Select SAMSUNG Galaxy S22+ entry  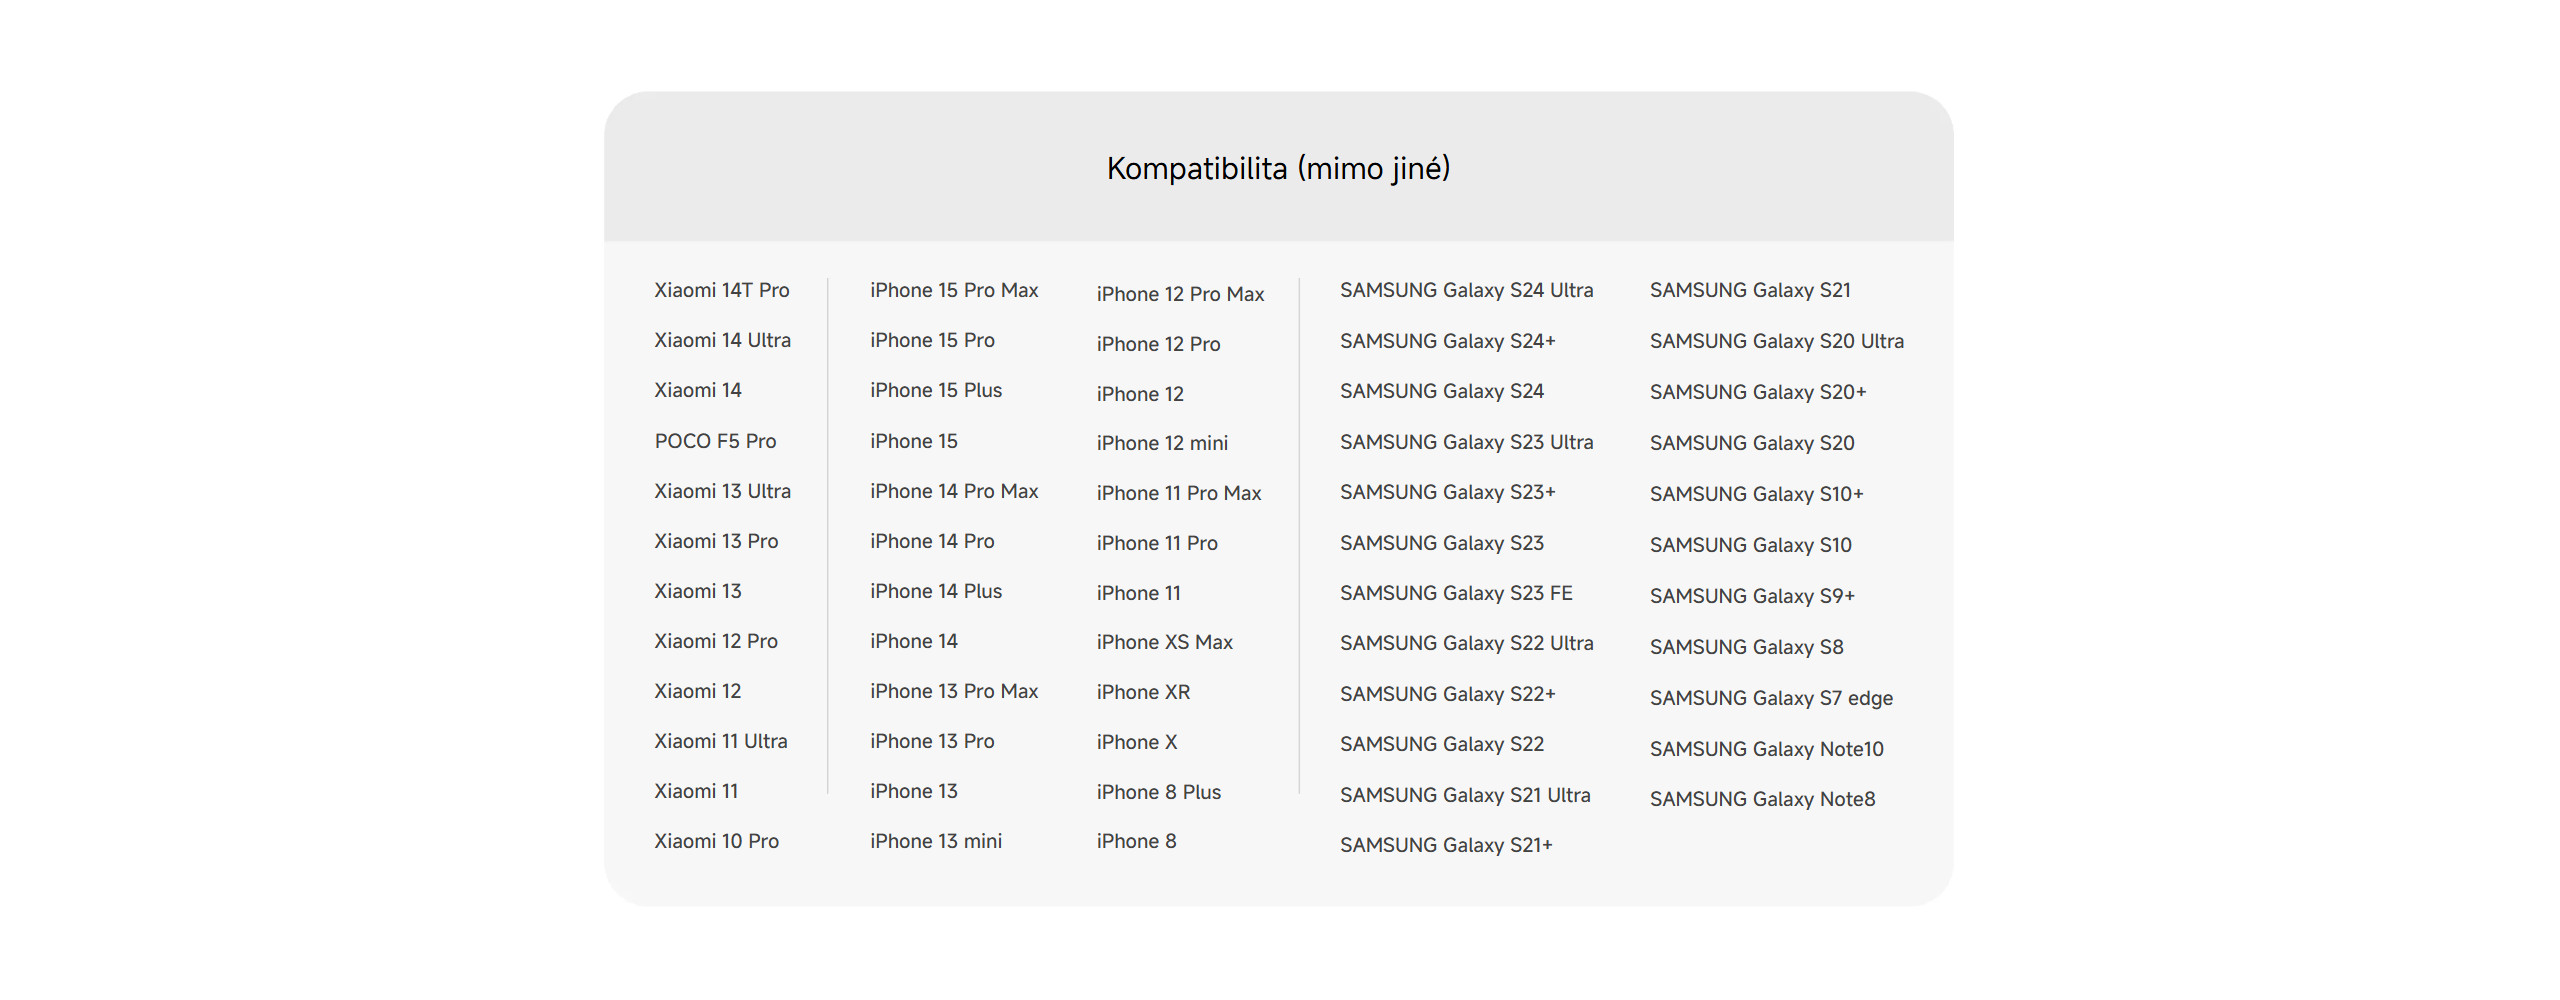pyautogui.click(x=1447, y=694)
